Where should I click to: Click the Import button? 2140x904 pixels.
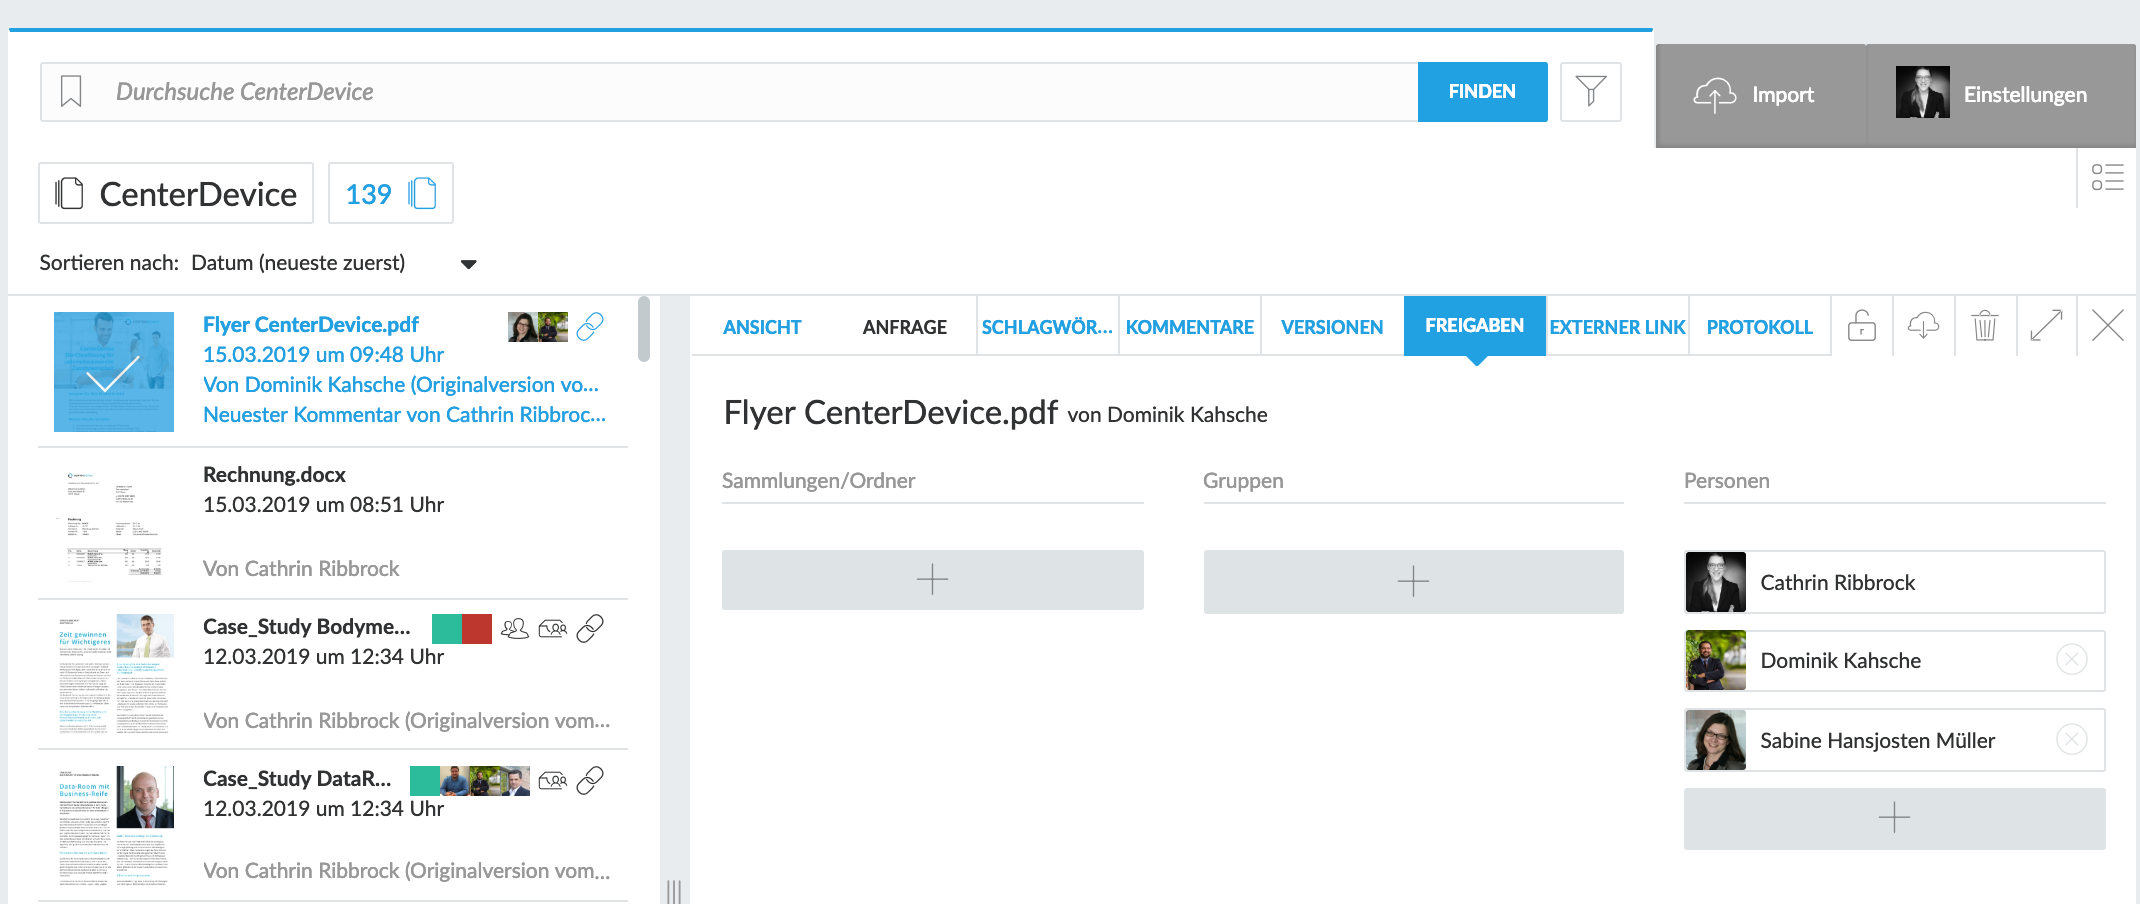[x=1760, y=95]
